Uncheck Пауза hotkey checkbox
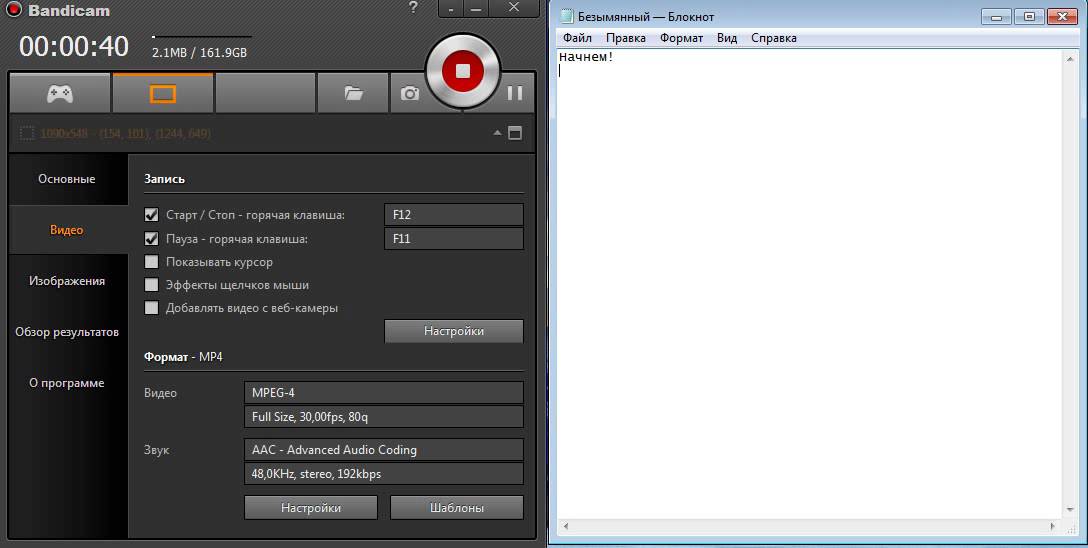The height and width of the screenshot is (548, 1088). click(x=151, y=239)
